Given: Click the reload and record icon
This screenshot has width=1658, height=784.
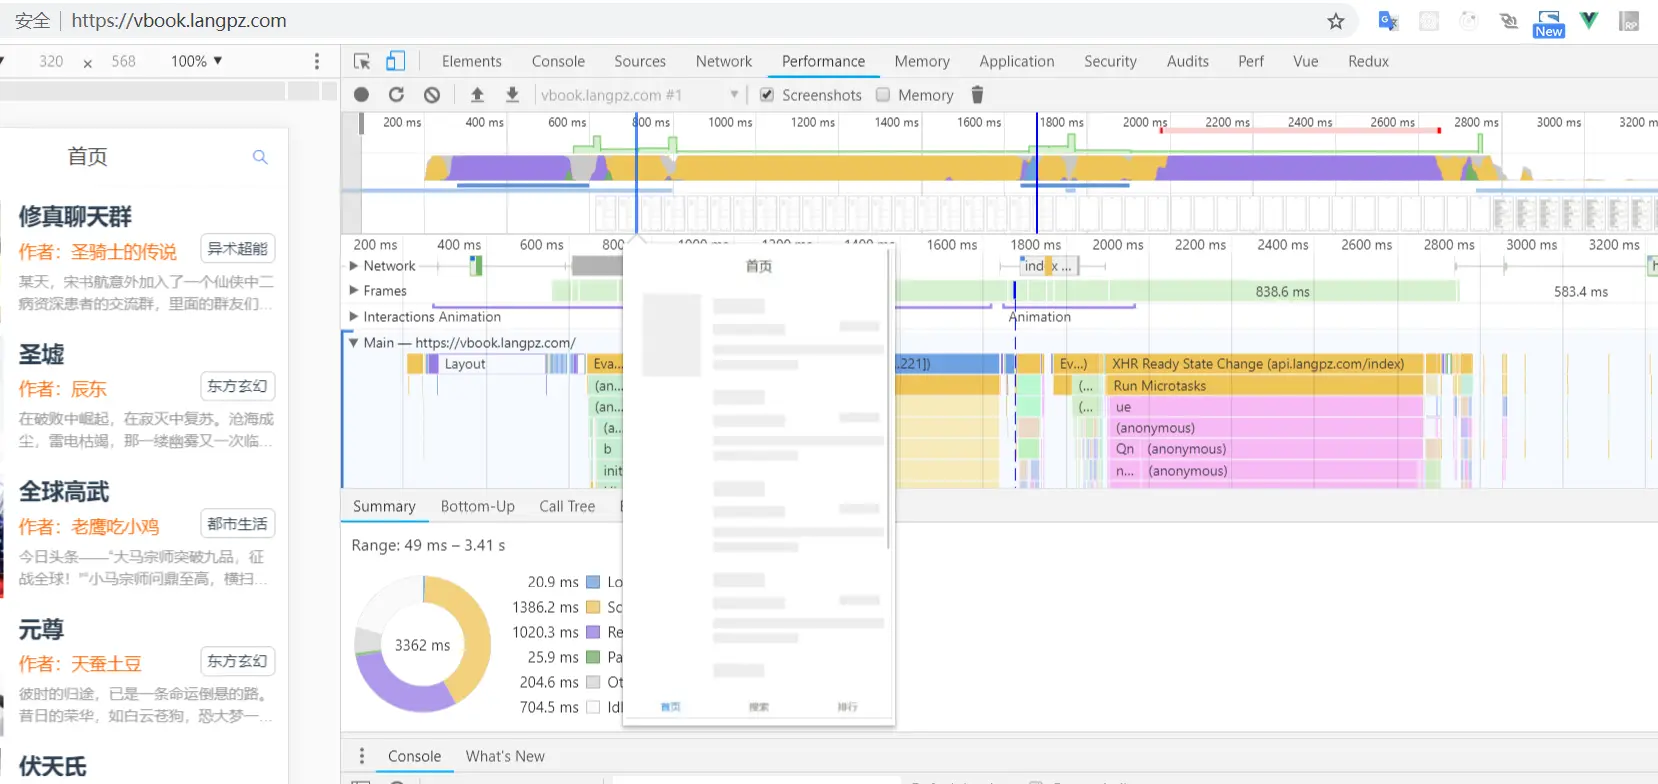Looking at the screenshot, I should click(x=397, y=95).
